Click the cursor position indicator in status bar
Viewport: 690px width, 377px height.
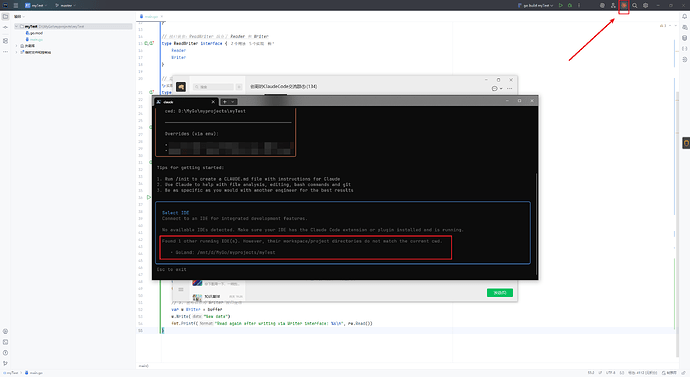pos(591,373)
